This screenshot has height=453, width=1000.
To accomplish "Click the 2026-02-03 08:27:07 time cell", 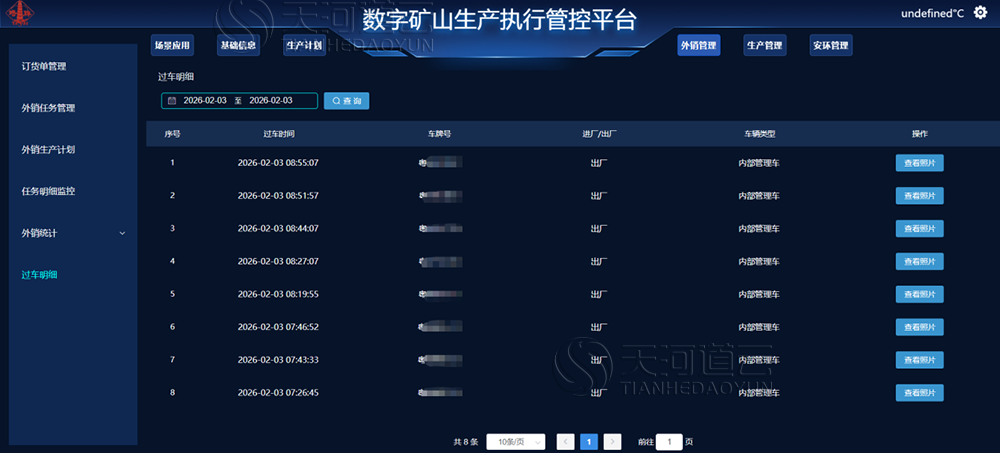I will (278, 261).
